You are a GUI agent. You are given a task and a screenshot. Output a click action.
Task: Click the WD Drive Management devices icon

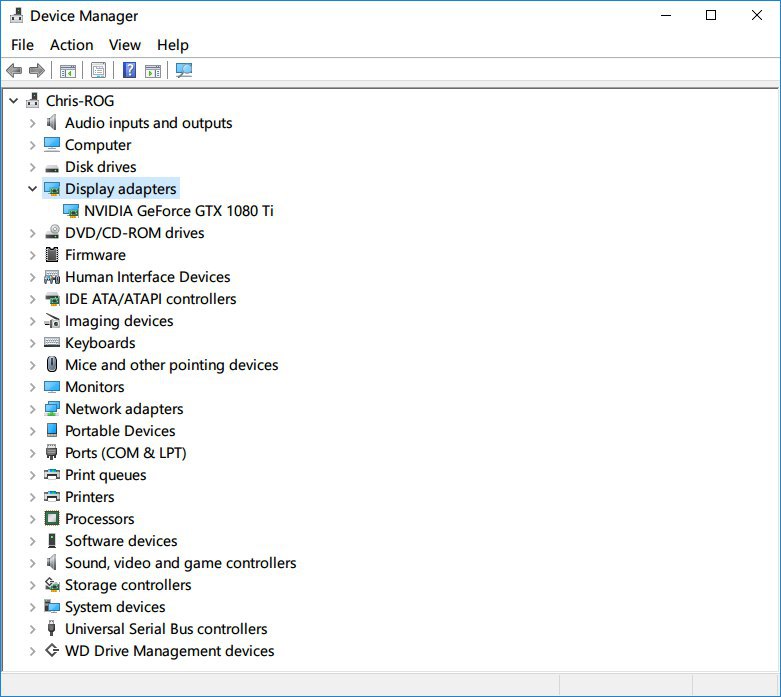pyautogui.click(x=52, y=650)
